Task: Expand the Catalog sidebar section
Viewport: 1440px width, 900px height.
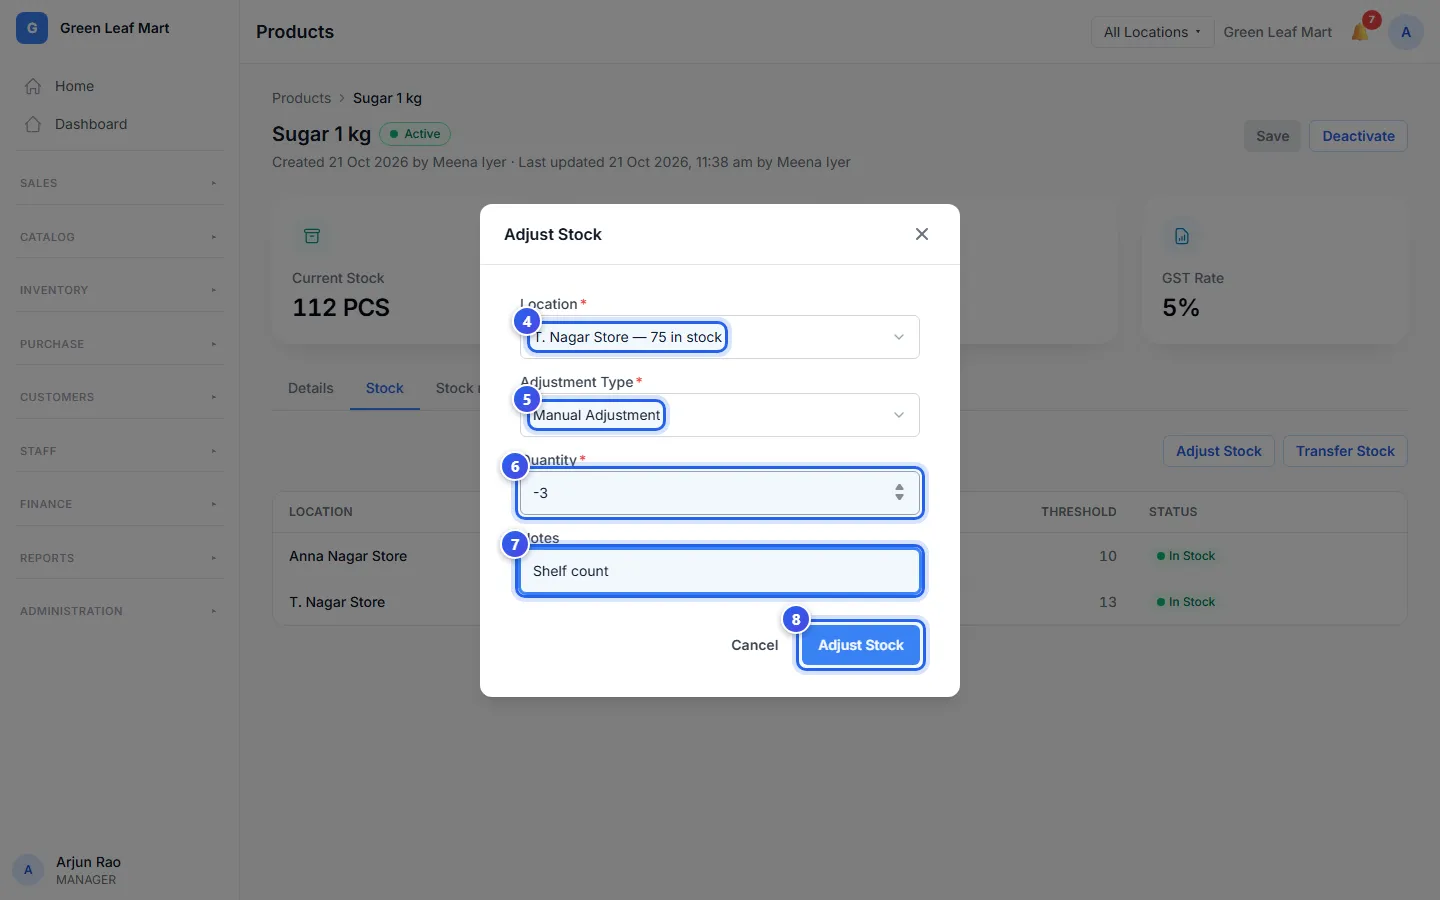Action: [x=120, y=237]
